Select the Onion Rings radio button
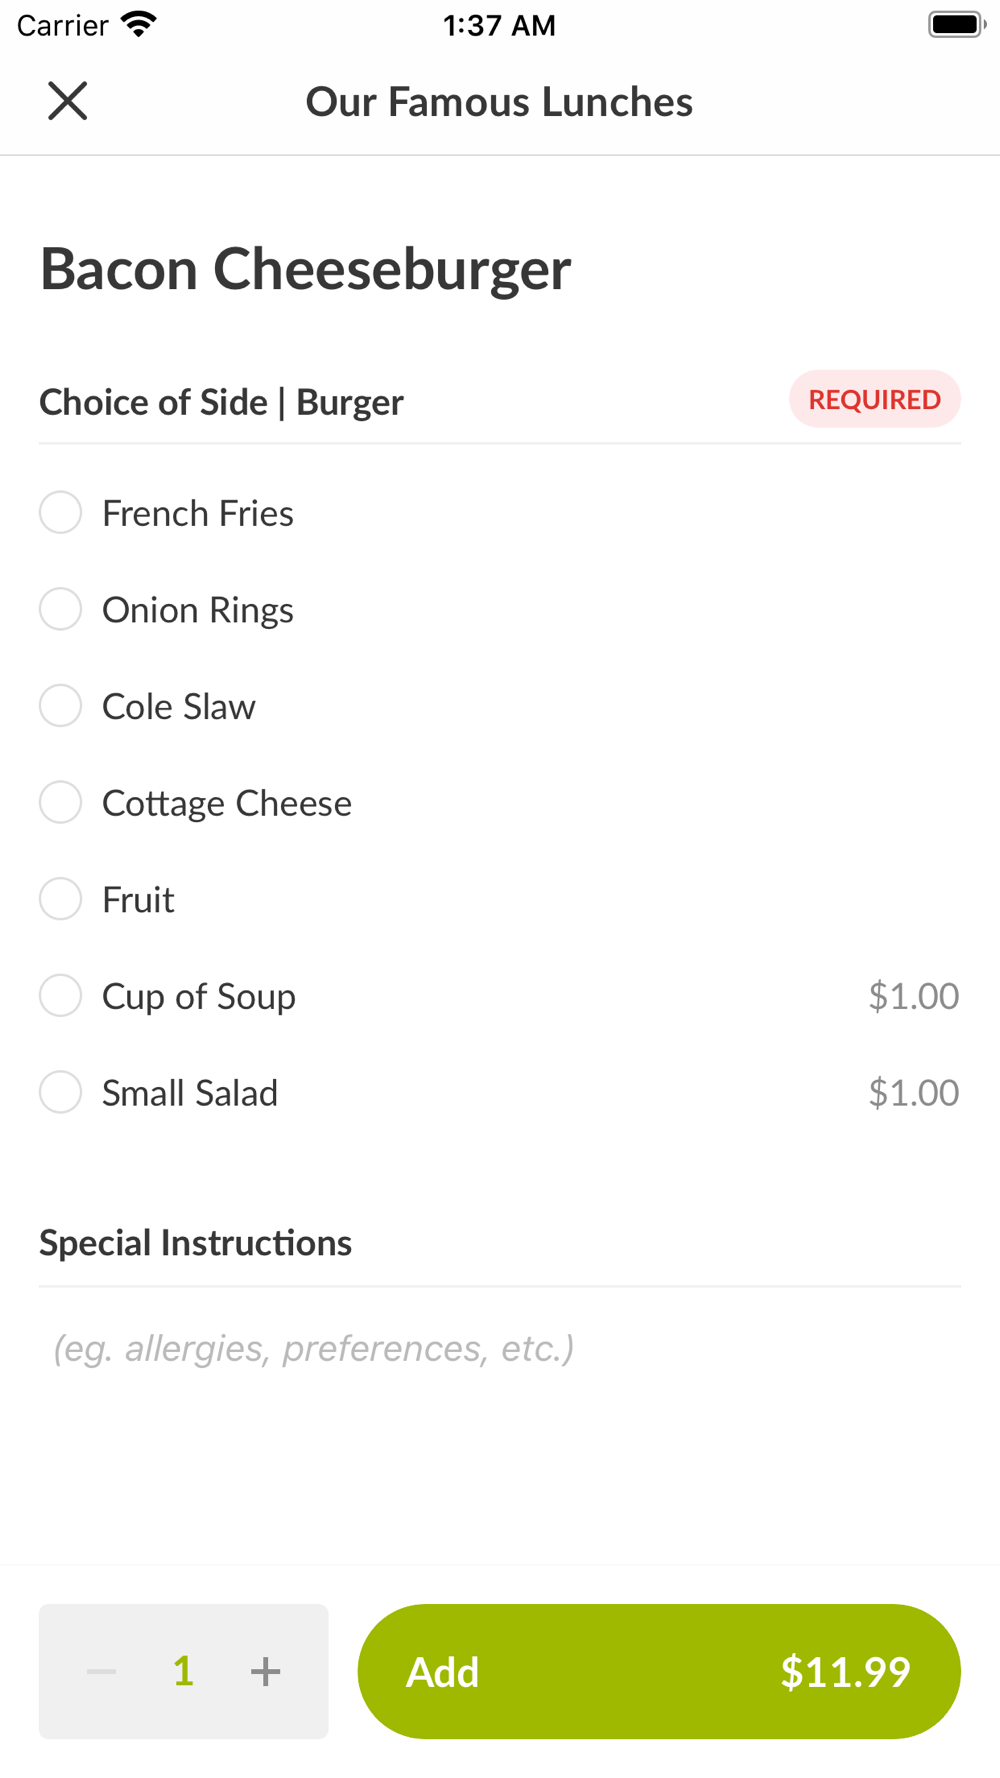 [x=60, y=609]
